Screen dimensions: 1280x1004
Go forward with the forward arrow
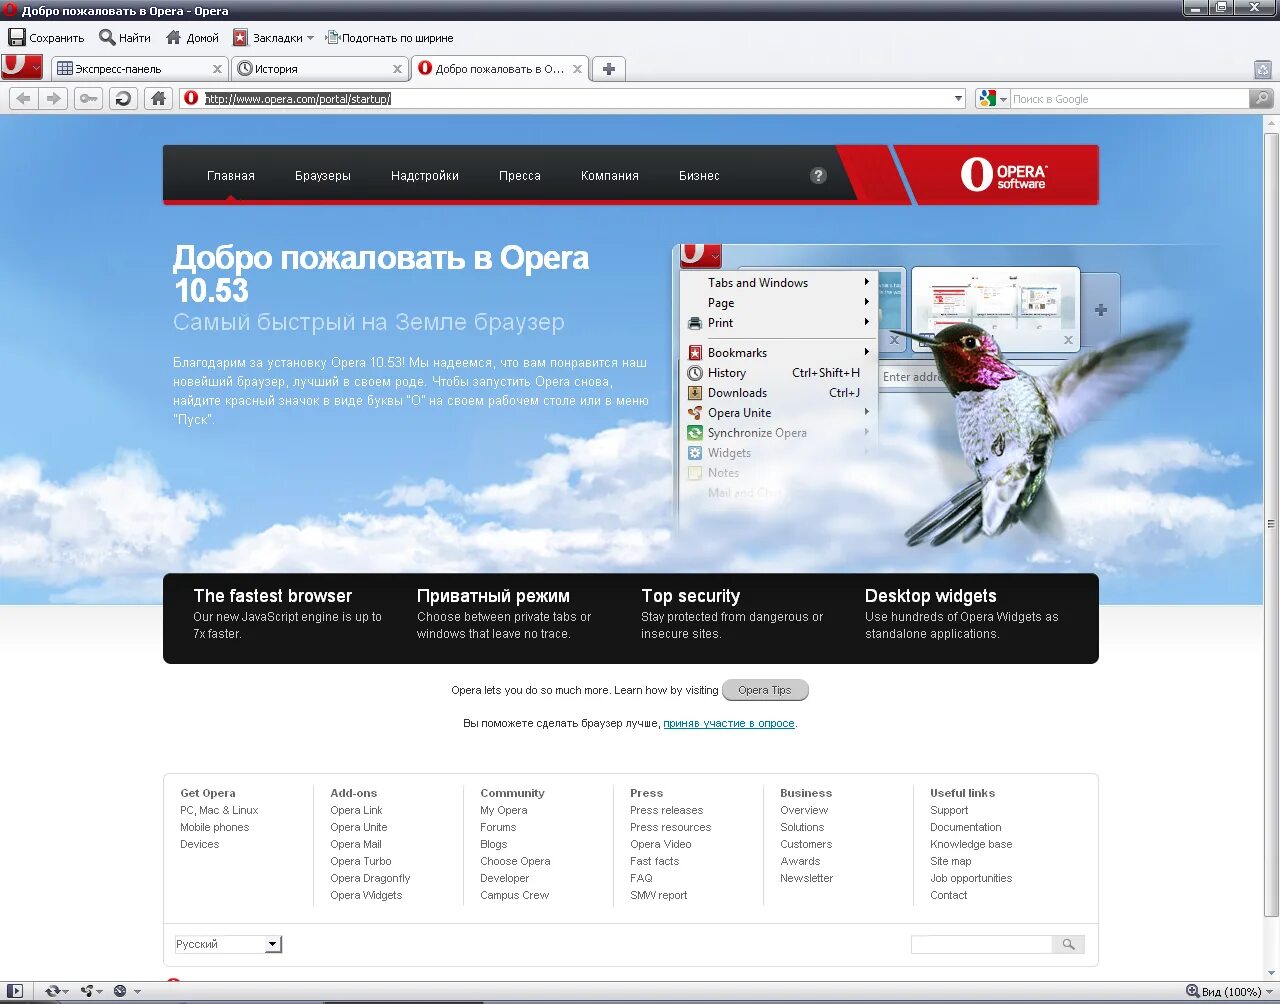(54, 98)
